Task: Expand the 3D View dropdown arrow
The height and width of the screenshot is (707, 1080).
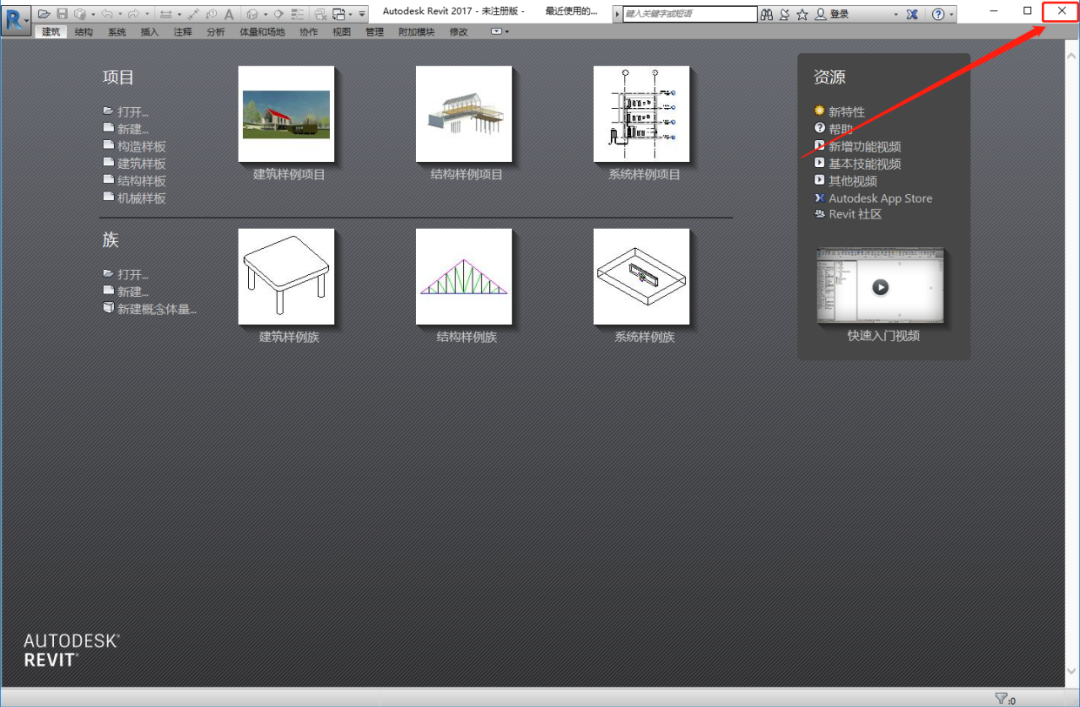Action: [266, 14]
